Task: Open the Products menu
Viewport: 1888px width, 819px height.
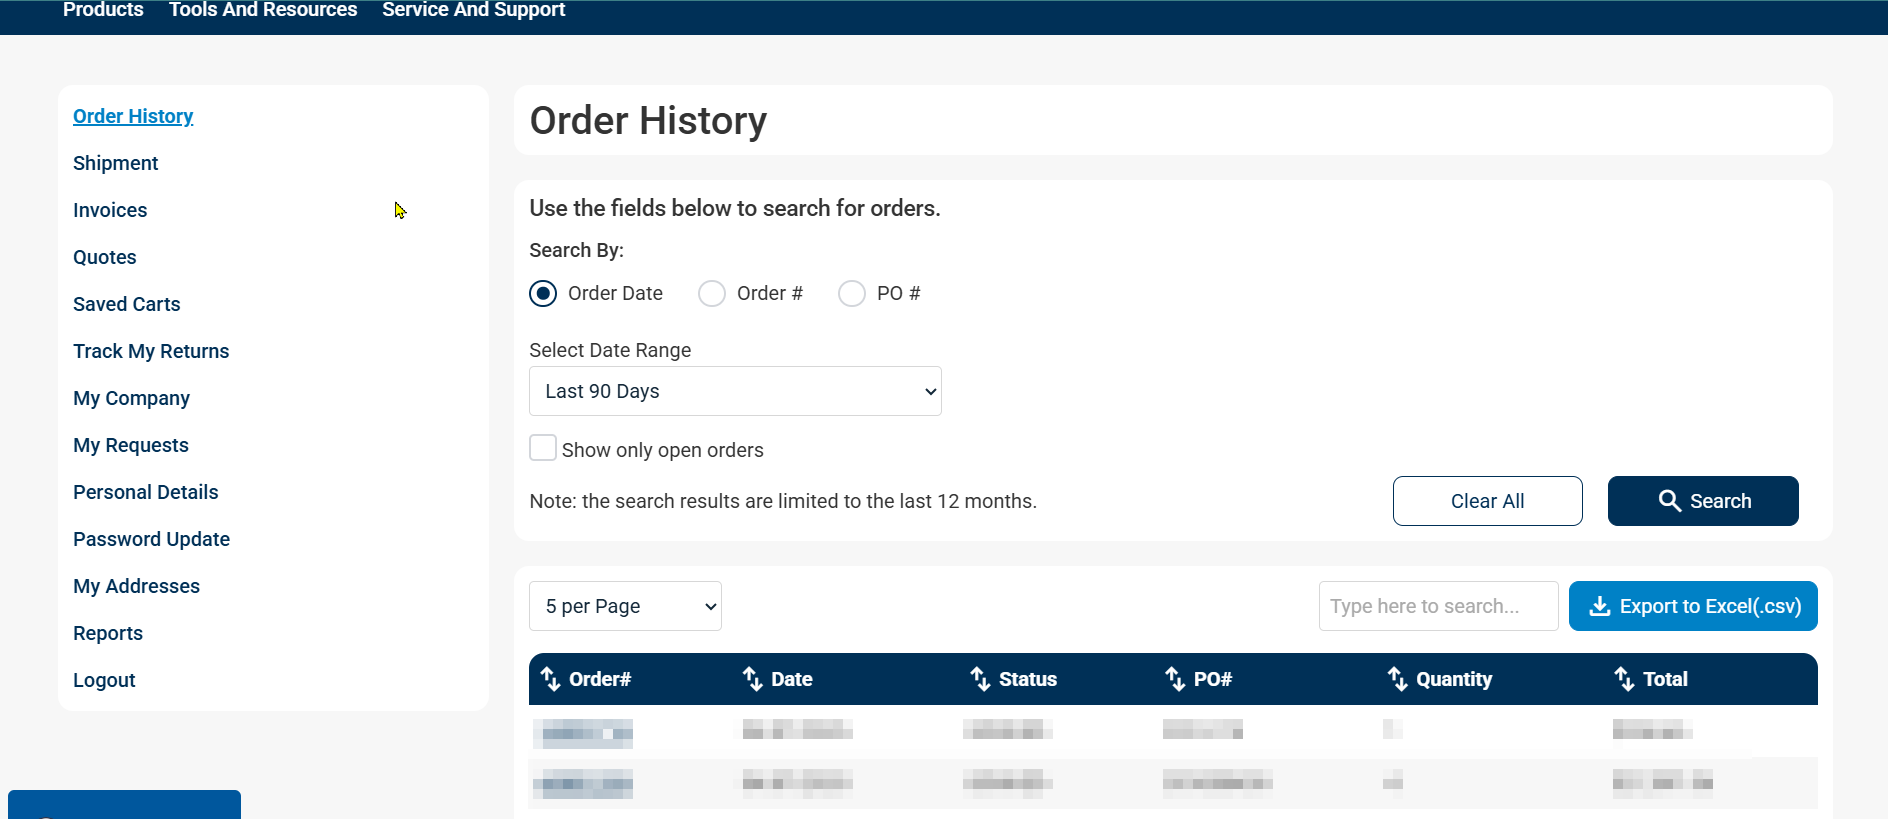Action: coord(103,10)
